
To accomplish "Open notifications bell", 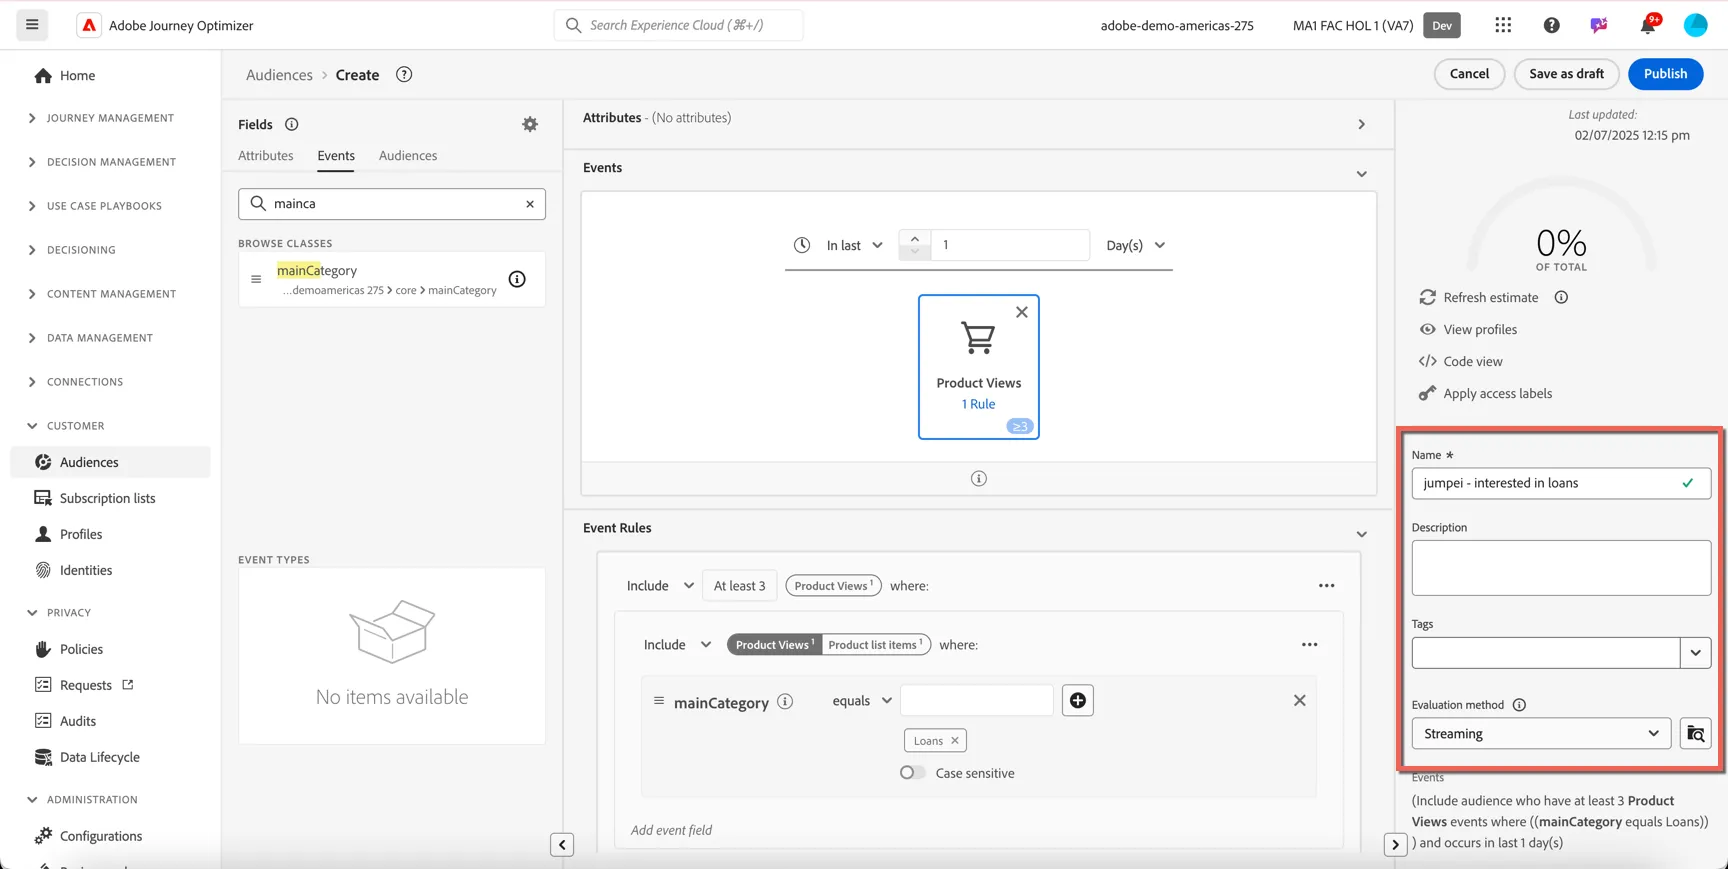I will 1647,25.
